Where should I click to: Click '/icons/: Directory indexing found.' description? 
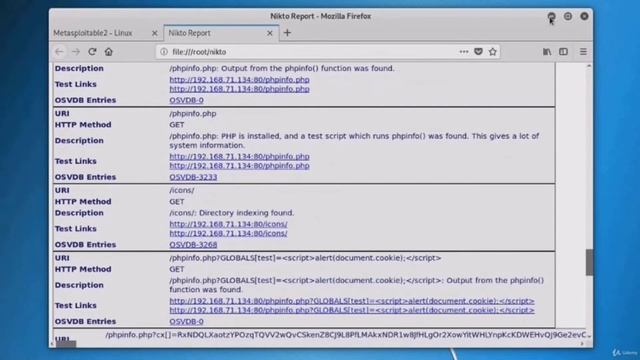pos(232,213)
